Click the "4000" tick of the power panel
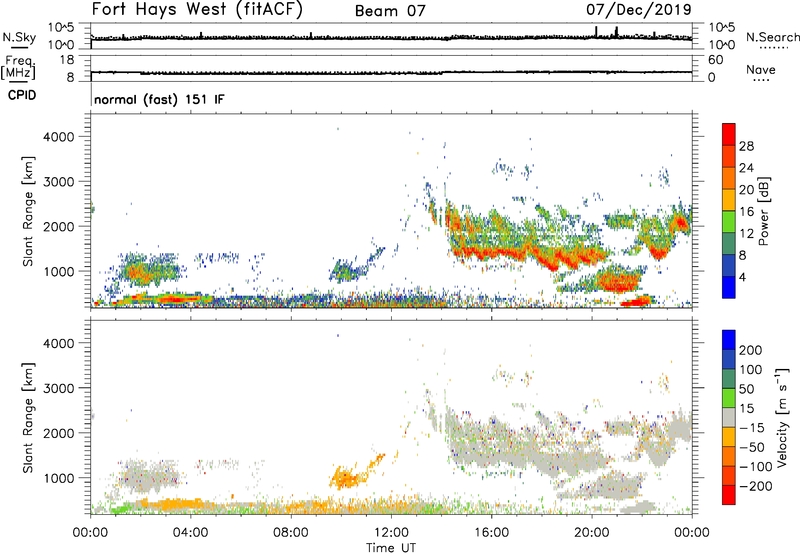This screenshot has height=554, width=800. [58, 137]
